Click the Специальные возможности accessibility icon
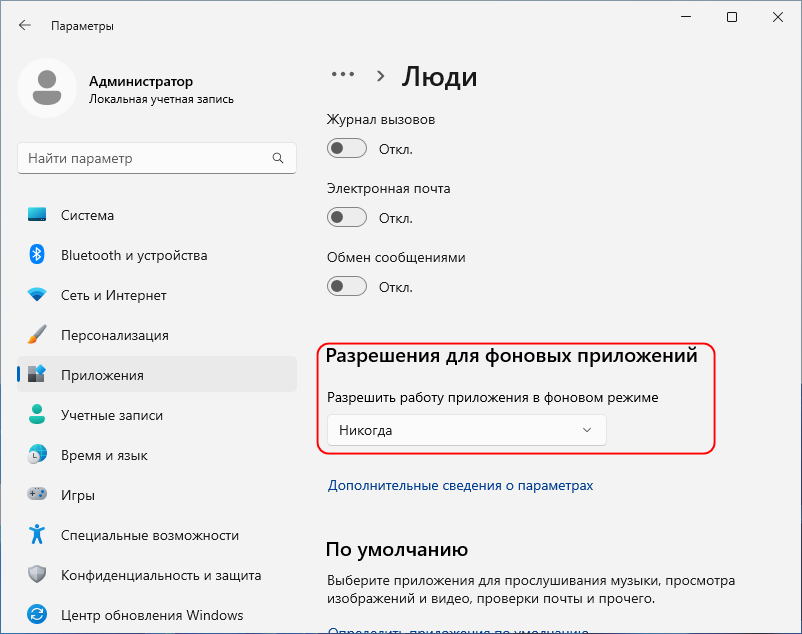Viewport: 802px width, 634px height. coord(37,535)
